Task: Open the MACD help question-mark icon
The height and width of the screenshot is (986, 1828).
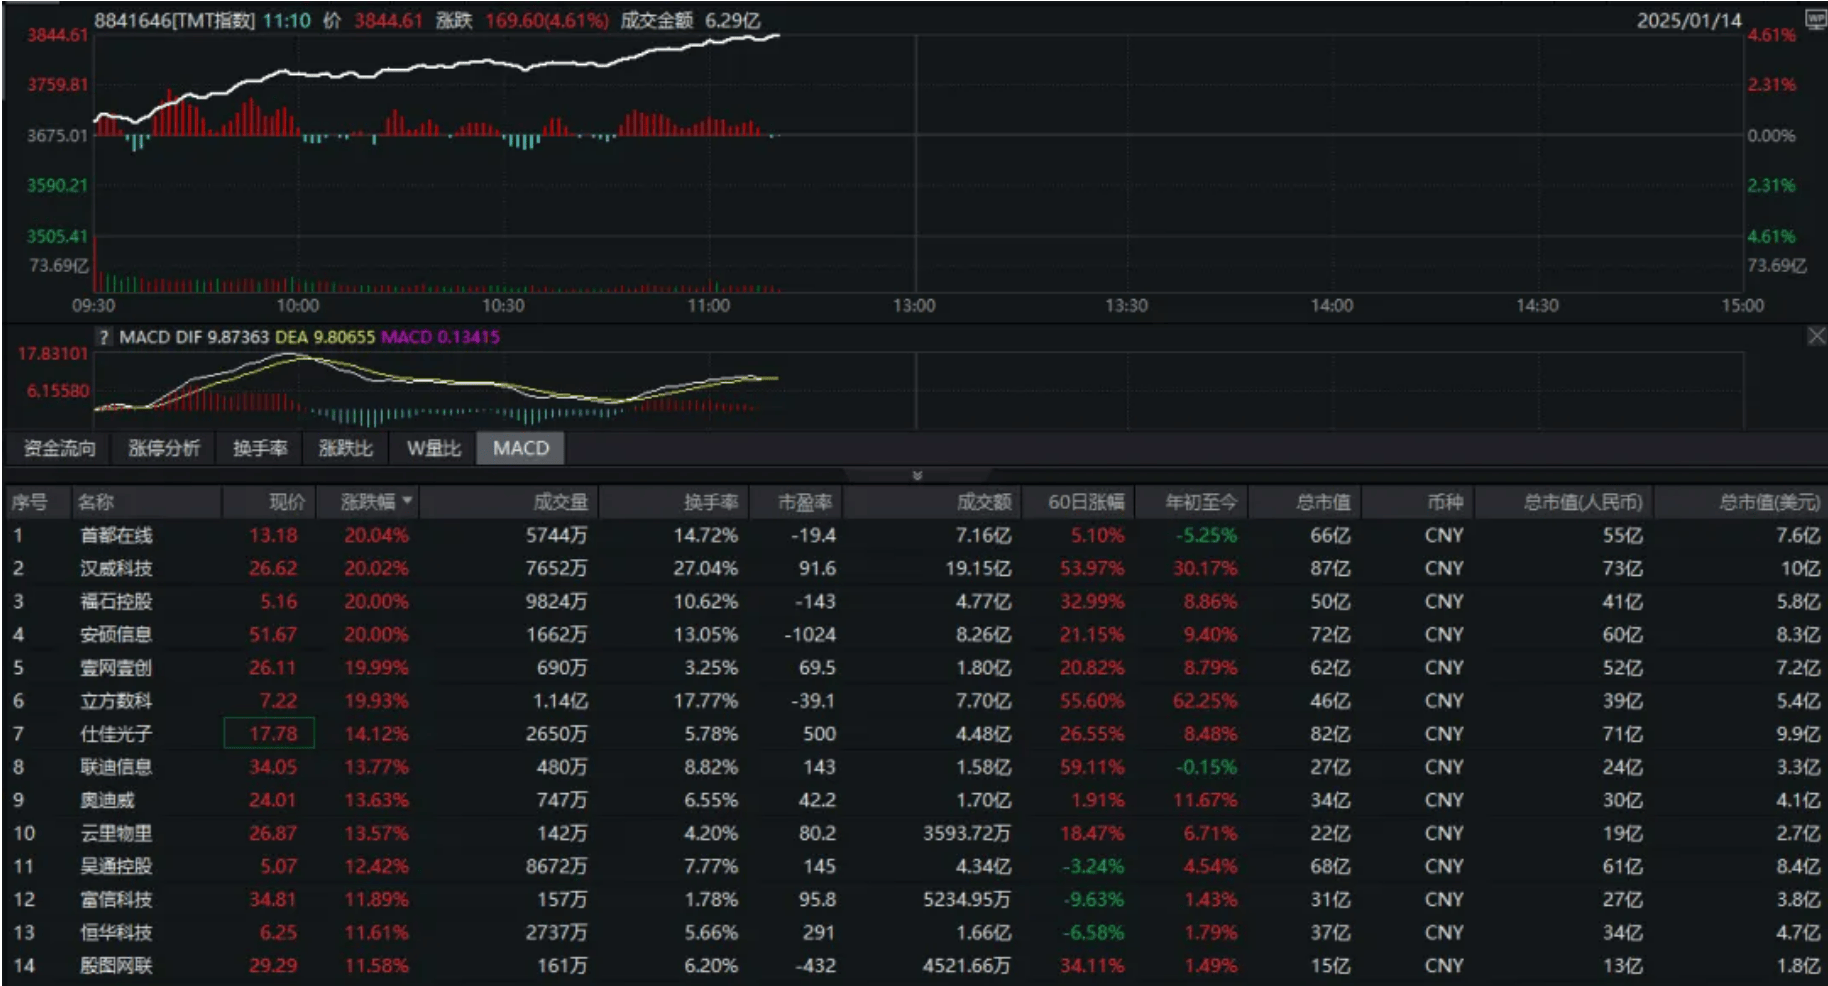Action: pos(103,337)
